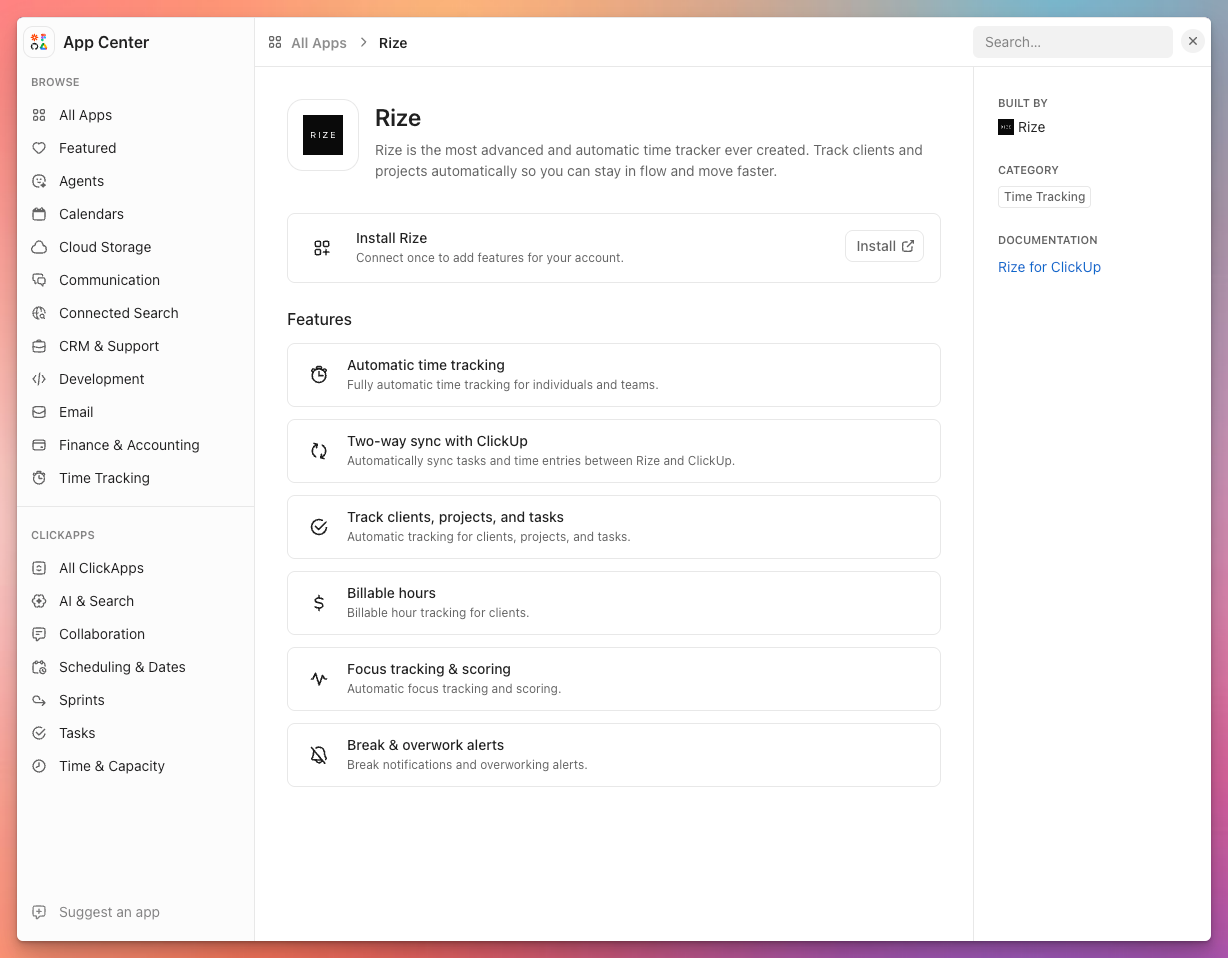Click the Automatic time tracking alarm icon
The height and width of the screenshot is (958, 1228).
[319, 375]
